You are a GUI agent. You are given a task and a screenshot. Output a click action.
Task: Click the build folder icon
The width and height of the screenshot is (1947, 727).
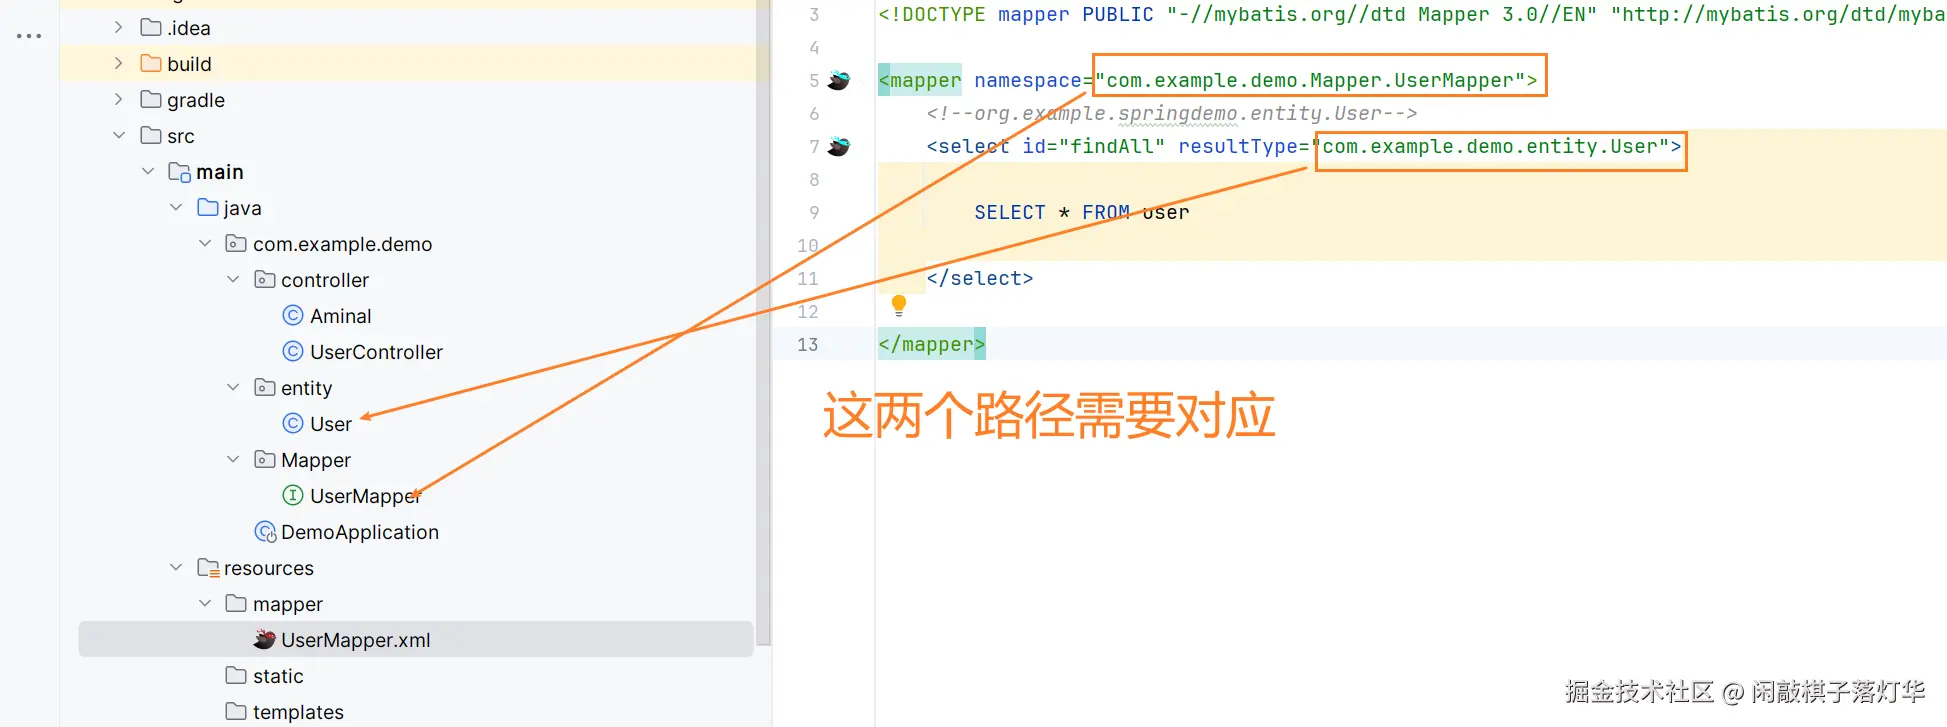152,63
